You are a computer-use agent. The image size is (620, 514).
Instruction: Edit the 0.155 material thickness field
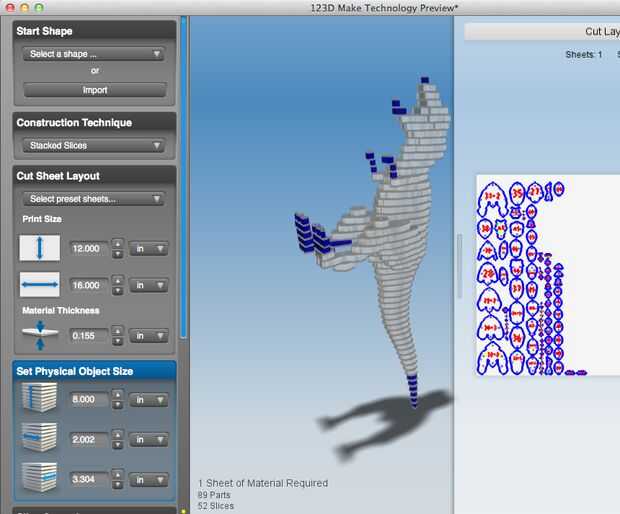(x=89, y=336)
